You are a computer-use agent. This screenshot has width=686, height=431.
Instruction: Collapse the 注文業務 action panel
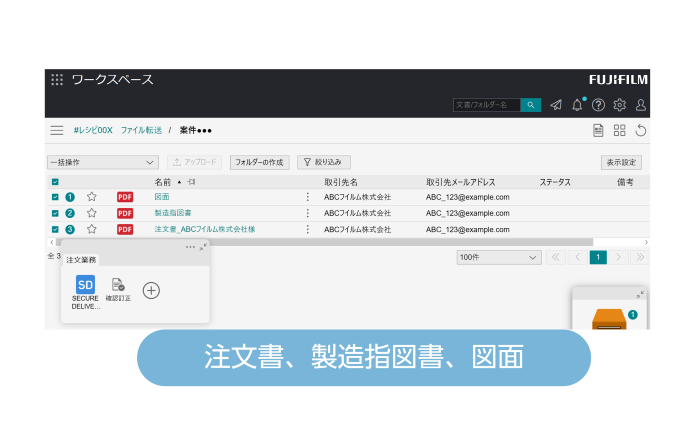203,247
